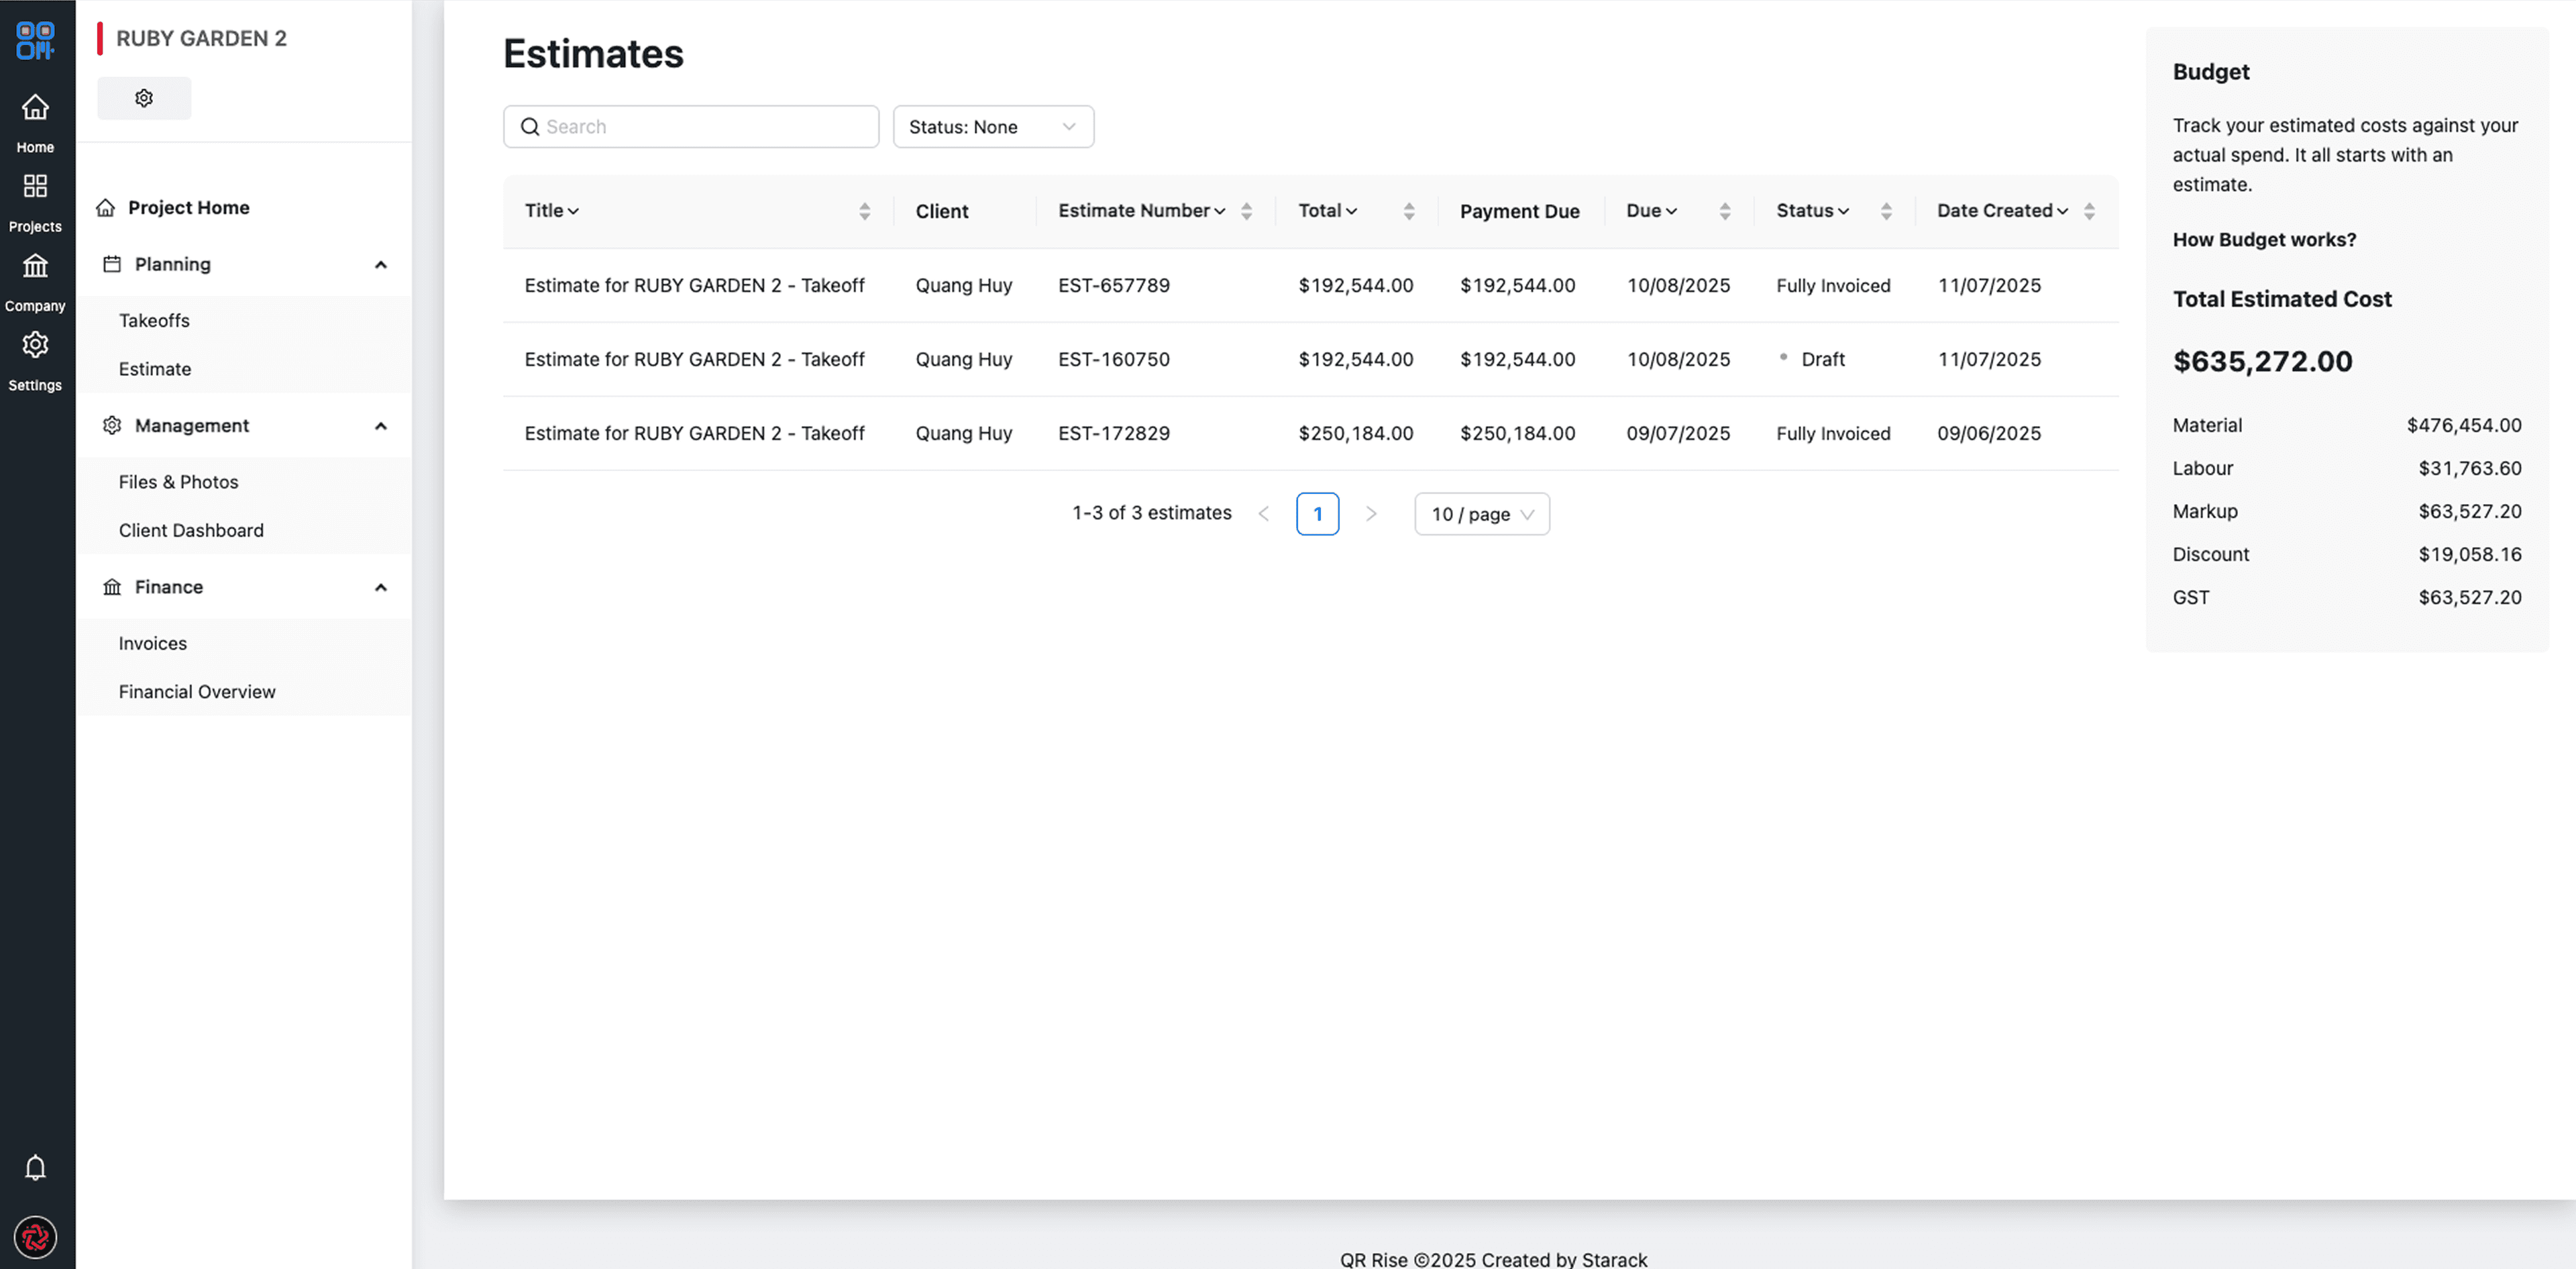Open Company section in the left rail
Viewport: 2576px width, 1269px height.
pos(35,282)
